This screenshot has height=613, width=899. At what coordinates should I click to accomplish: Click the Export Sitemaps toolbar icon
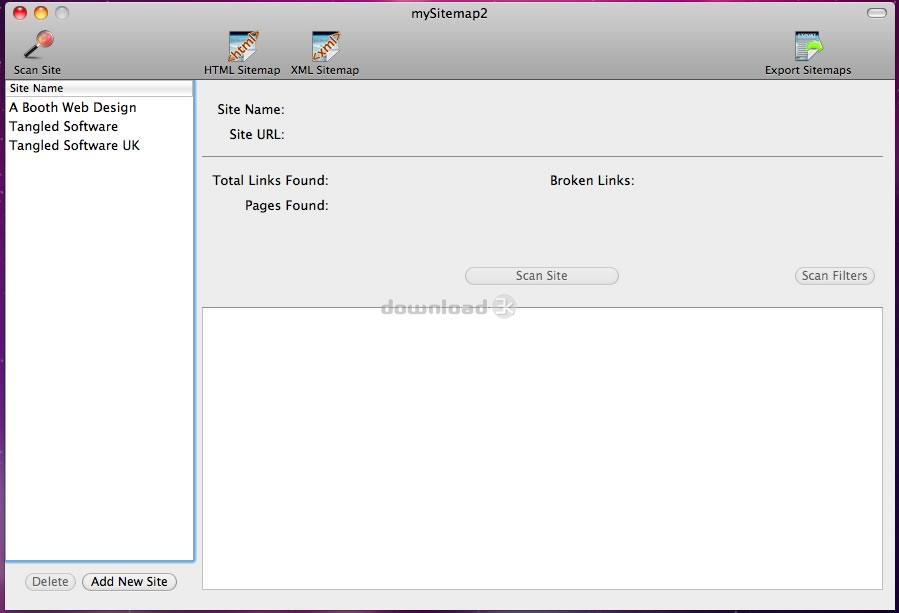click(808, 47)
